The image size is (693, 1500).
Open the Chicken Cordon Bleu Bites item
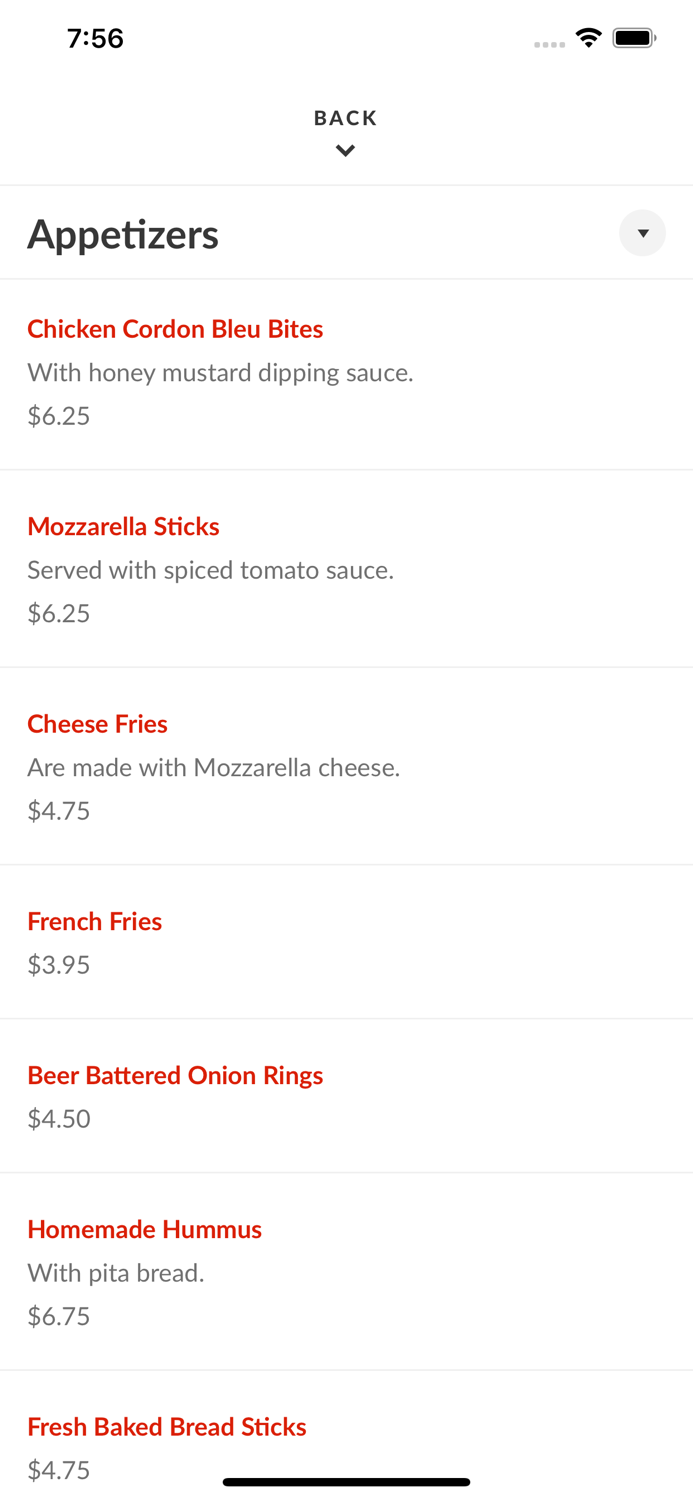pyautogui.click(x=175, y=329)
